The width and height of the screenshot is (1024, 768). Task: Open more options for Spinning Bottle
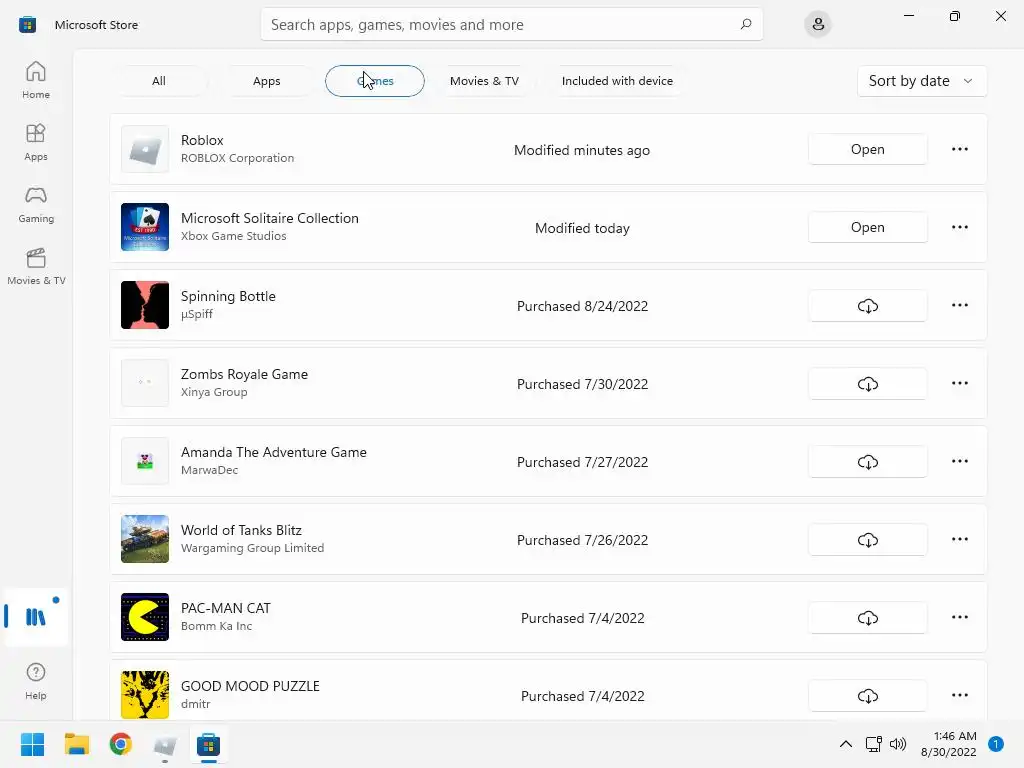959,305
